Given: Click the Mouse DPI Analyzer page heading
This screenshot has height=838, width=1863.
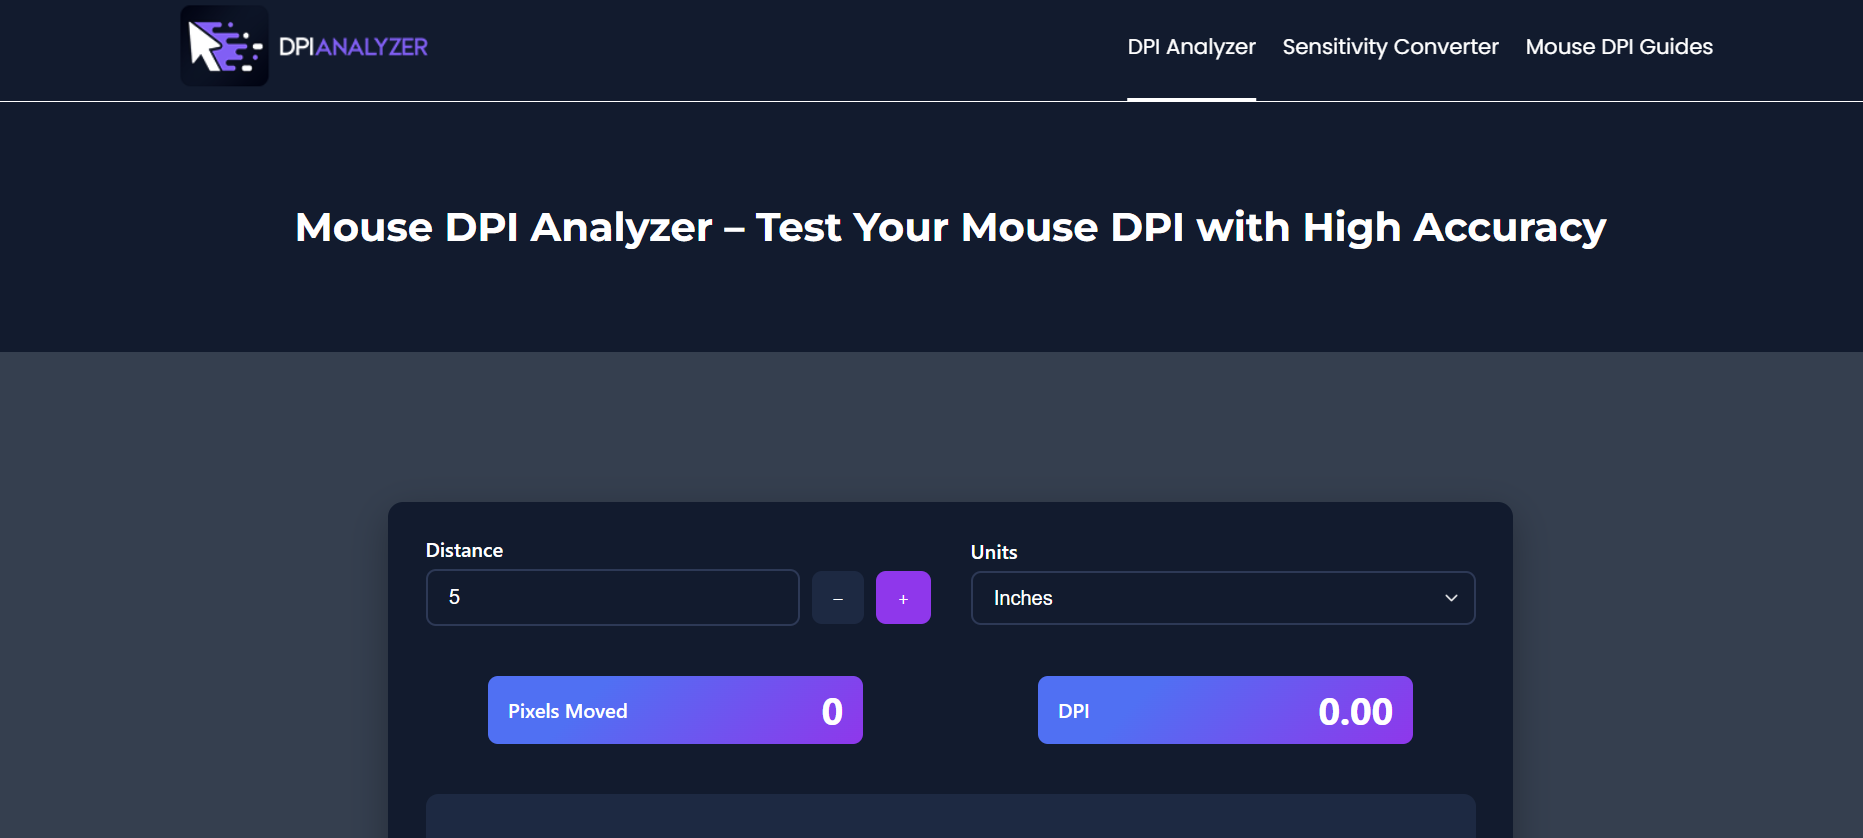Looking at the screenshot, I should [x=951, y=228].
